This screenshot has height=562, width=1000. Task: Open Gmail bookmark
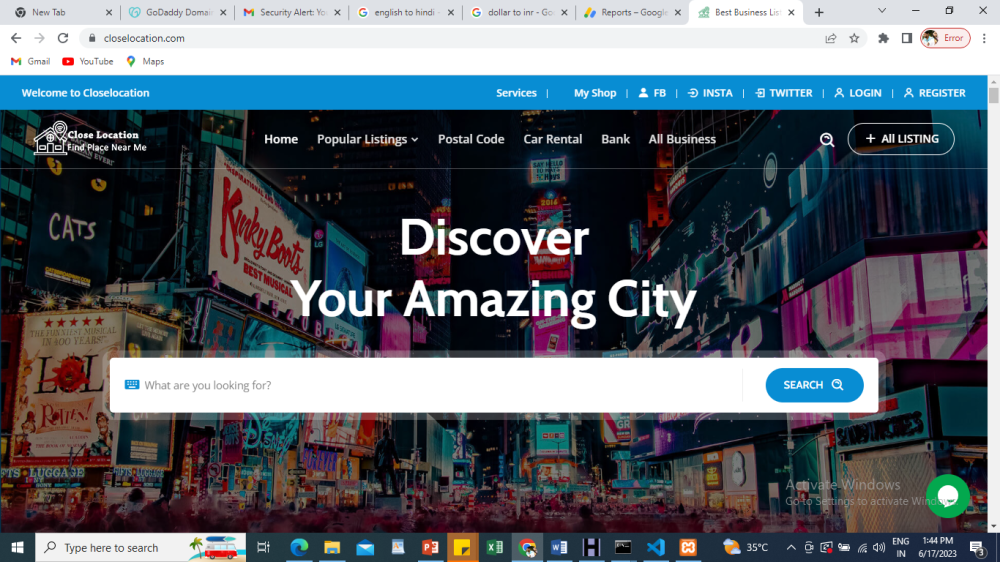click(31, 61)
